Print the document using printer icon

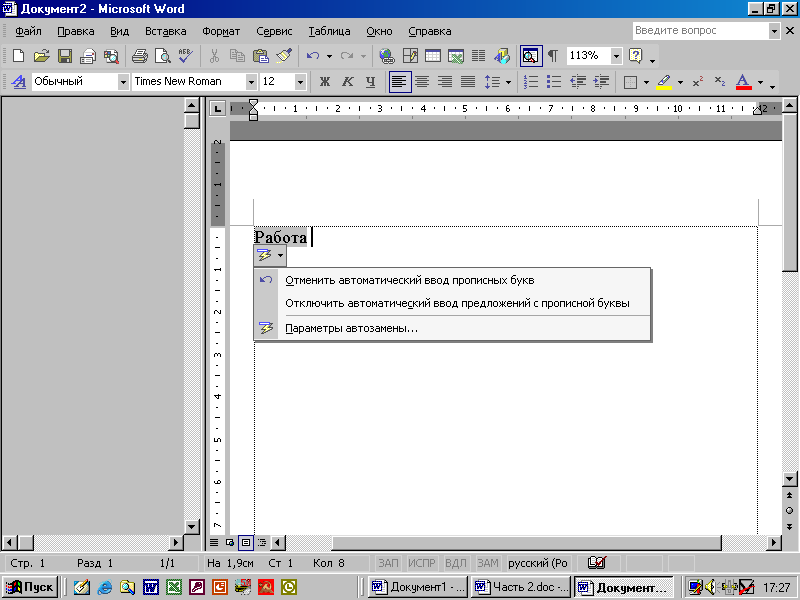(x=139, y=56)
